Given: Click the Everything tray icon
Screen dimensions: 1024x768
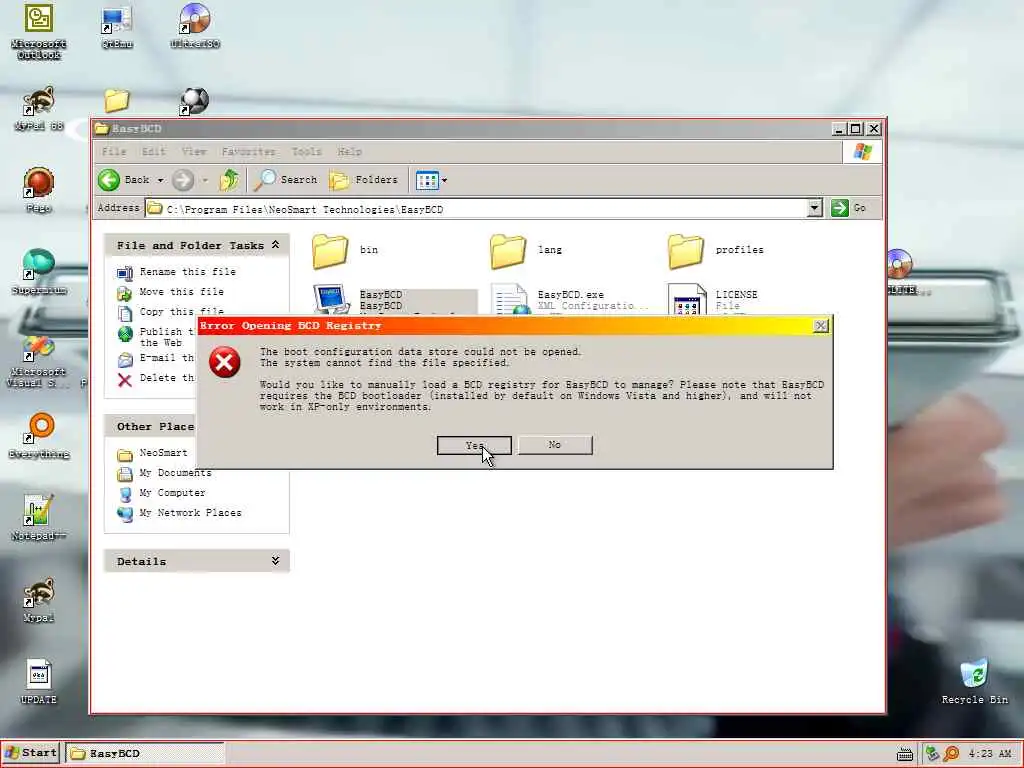Looking at the screenshot, I should point(952,754).
